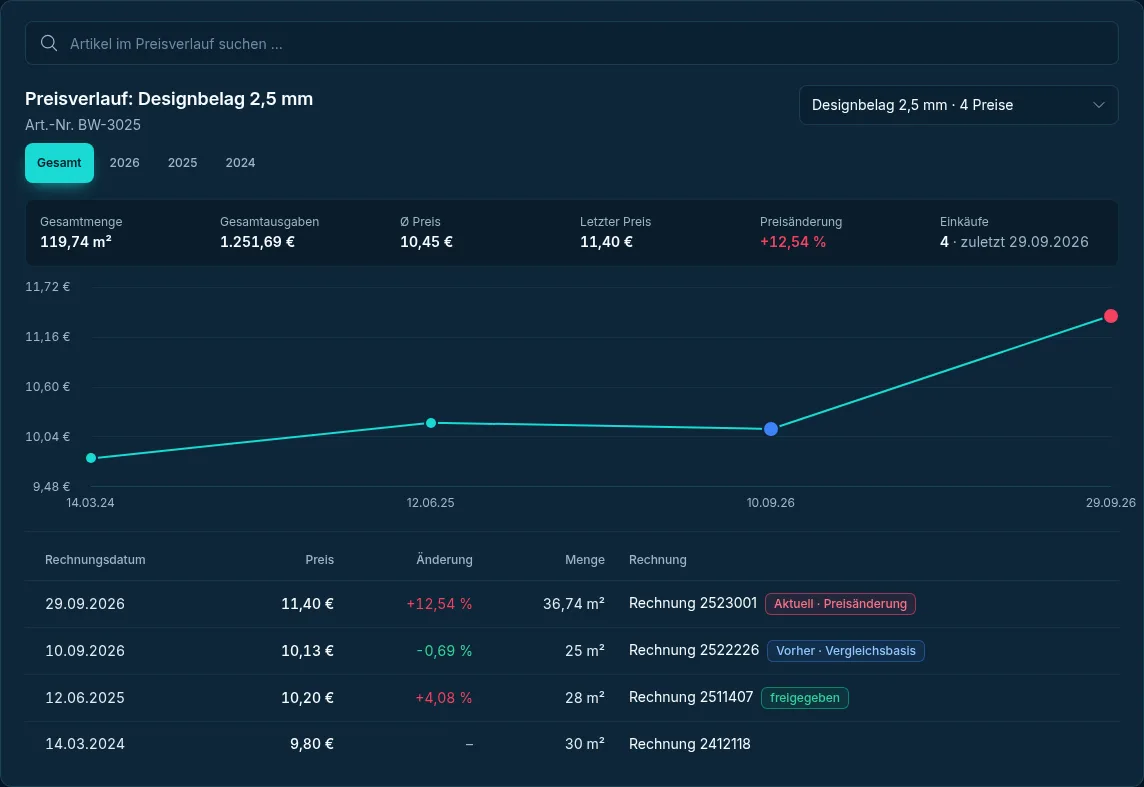The image size is (1144, 787).
Task: Select the Gesamt tab
Action: (59, 163)
